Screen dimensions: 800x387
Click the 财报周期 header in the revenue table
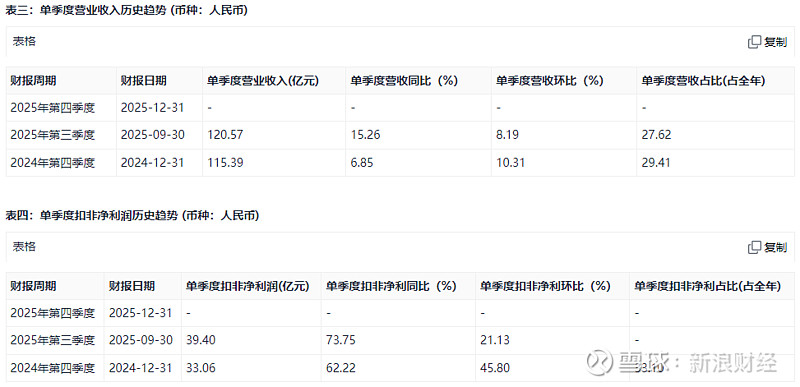[33, 81]
